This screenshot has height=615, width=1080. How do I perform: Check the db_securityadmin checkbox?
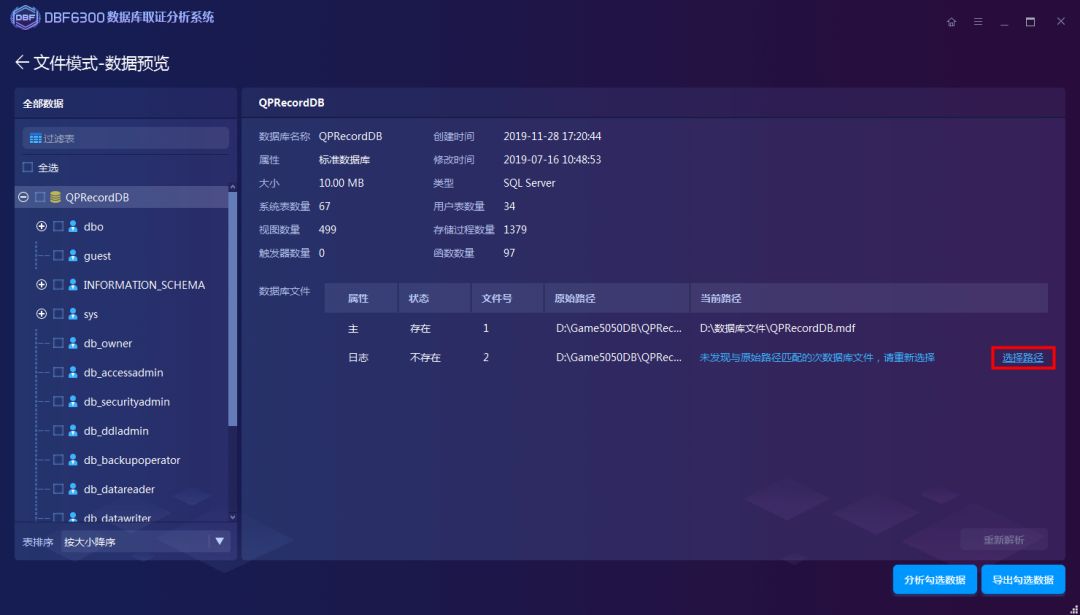click(x=58, y=402)
